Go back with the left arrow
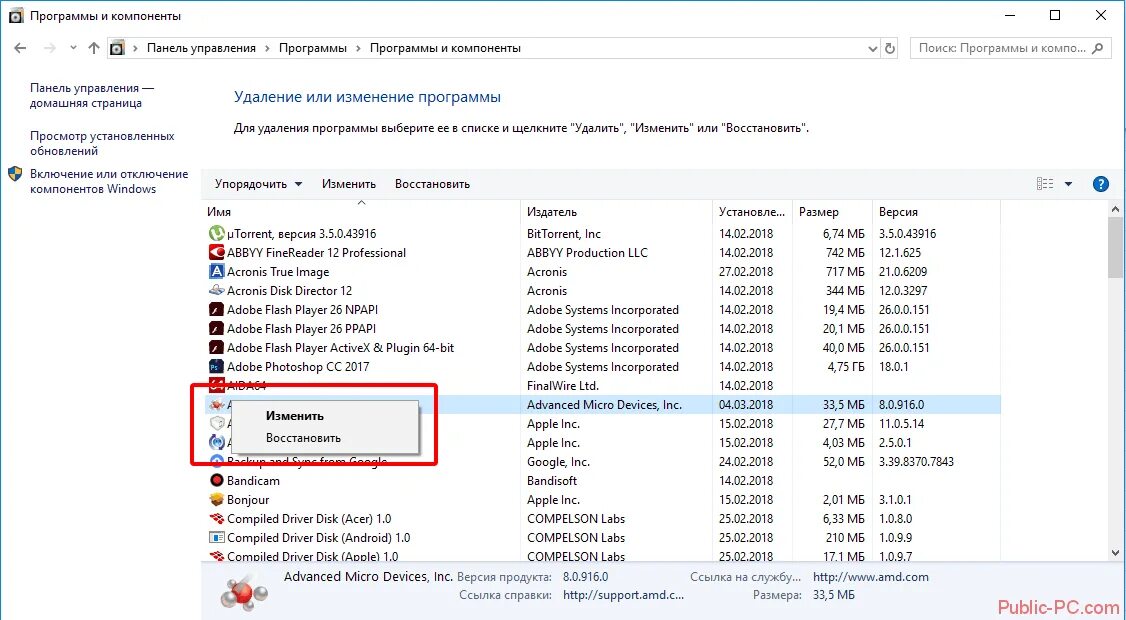This screenshot has height=620, width=1126. [x=20, y=48]
